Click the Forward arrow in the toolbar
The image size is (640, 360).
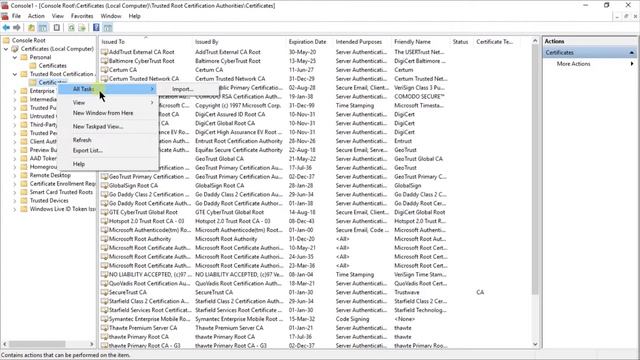[17, 27]
